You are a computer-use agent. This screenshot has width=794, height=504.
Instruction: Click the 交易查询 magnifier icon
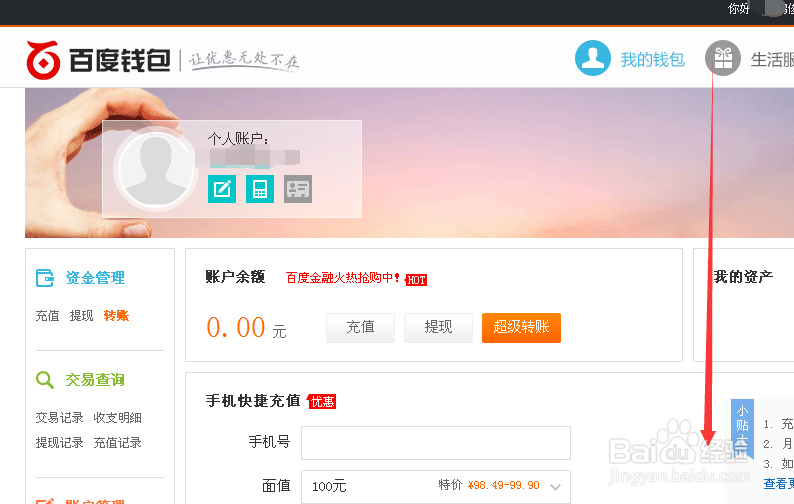[45, 379]
